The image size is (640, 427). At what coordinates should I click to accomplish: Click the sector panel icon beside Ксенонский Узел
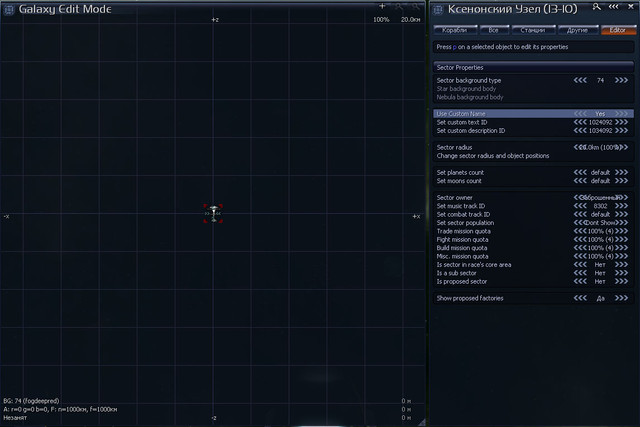click(x=438, y=9)
